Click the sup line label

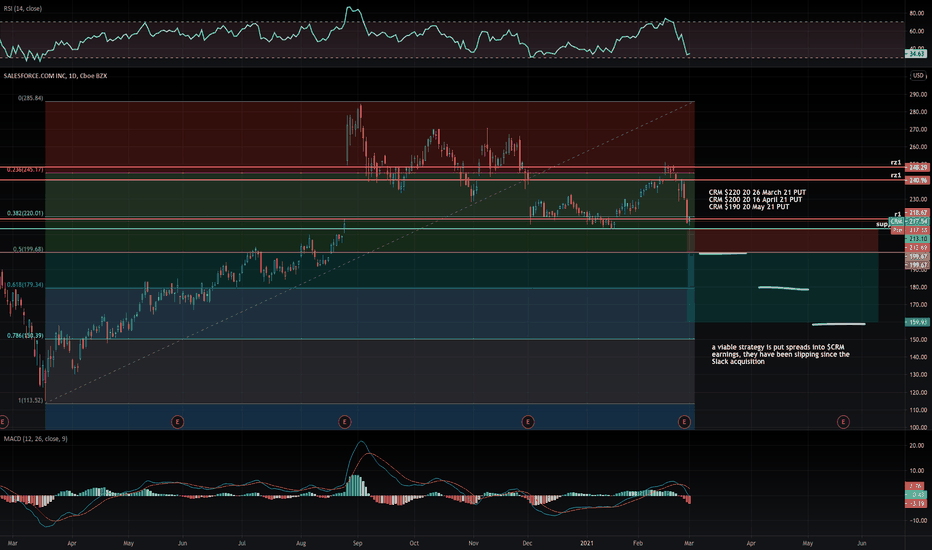[882, 224]
